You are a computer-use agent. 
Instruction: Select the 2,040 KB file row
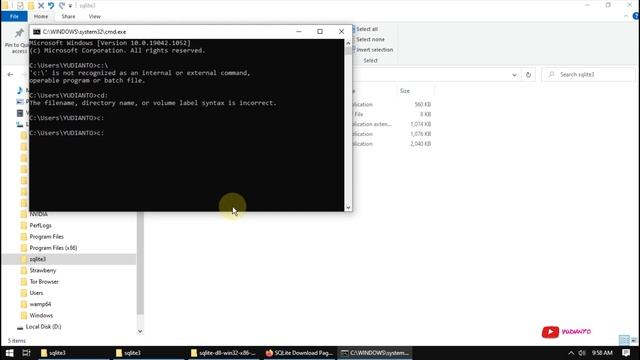[392, 144]
